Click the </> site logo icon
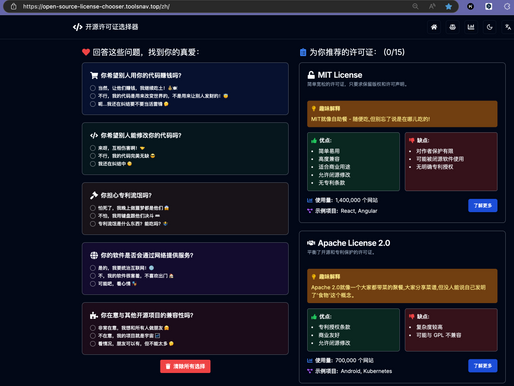 pos(77,27)
